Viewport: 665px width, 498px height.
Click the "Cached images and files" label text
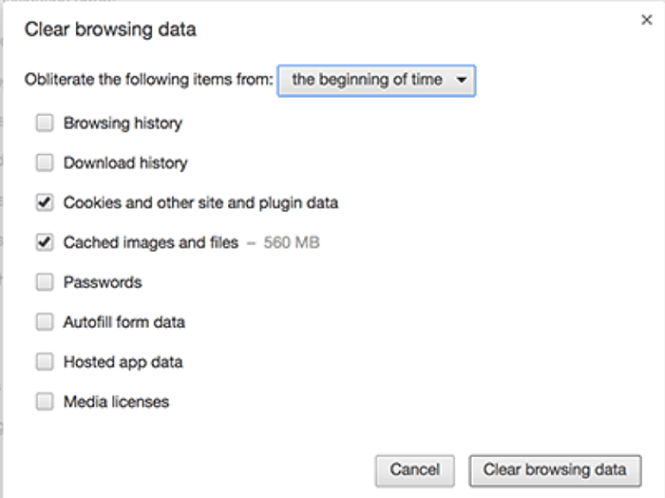(x=151, y=242)
